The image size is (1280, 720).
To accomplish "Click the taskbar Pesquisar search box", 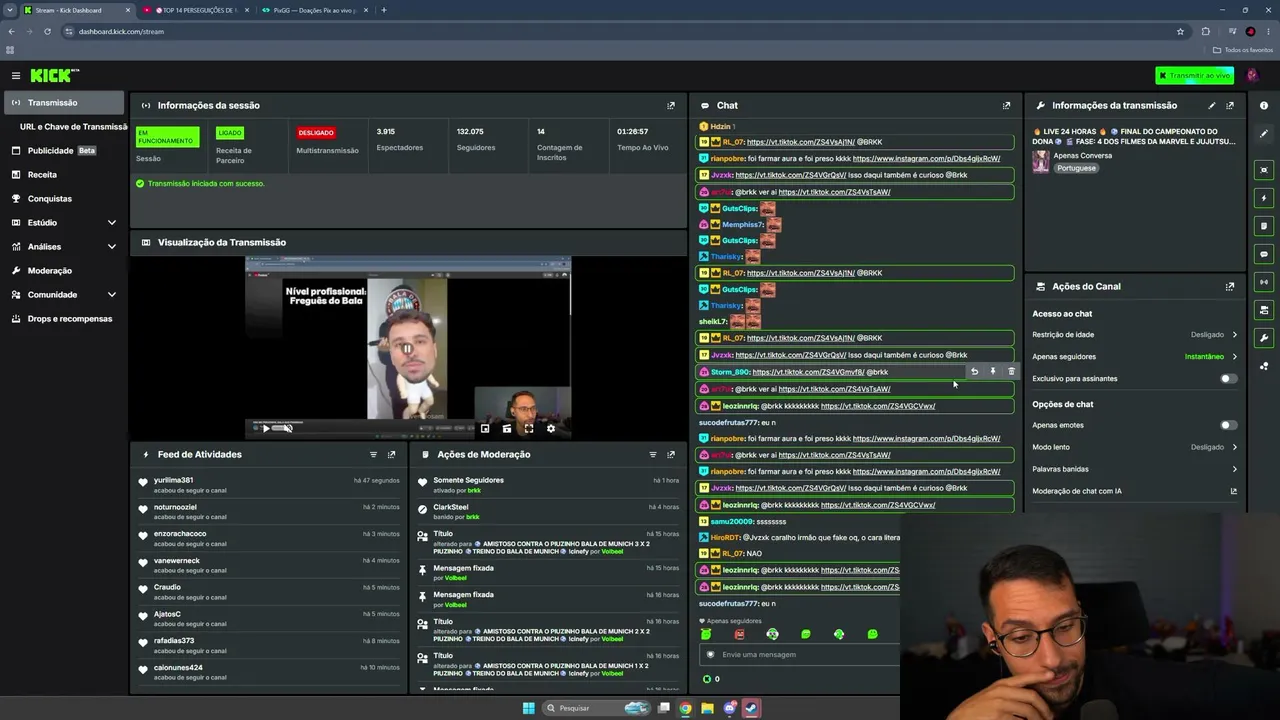I will pos(597,708).
